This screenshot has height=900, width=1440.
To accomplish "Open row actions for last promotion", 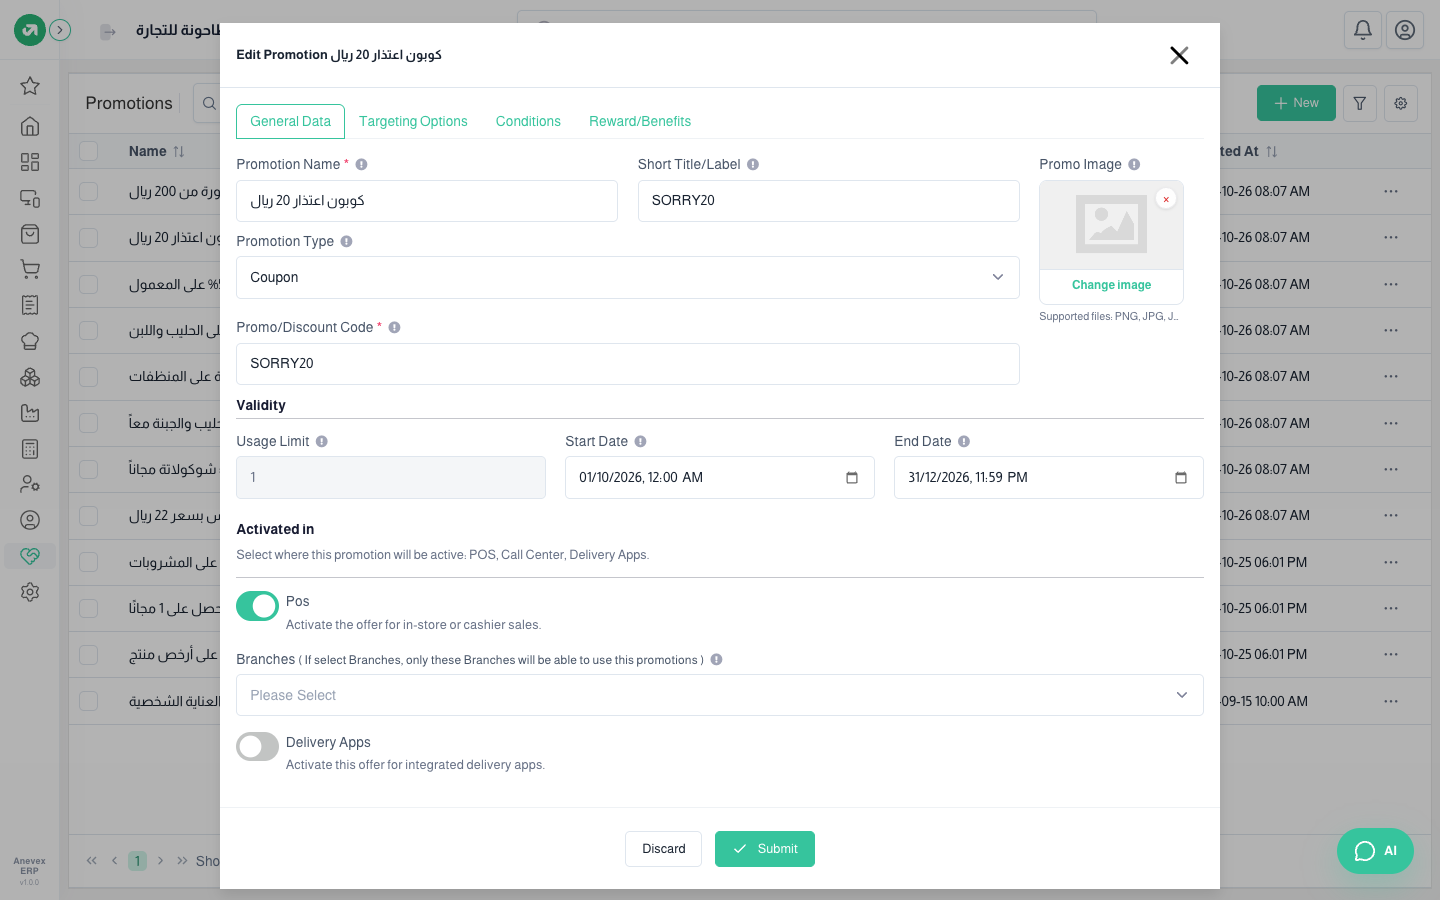I will tap(1391, 701).
